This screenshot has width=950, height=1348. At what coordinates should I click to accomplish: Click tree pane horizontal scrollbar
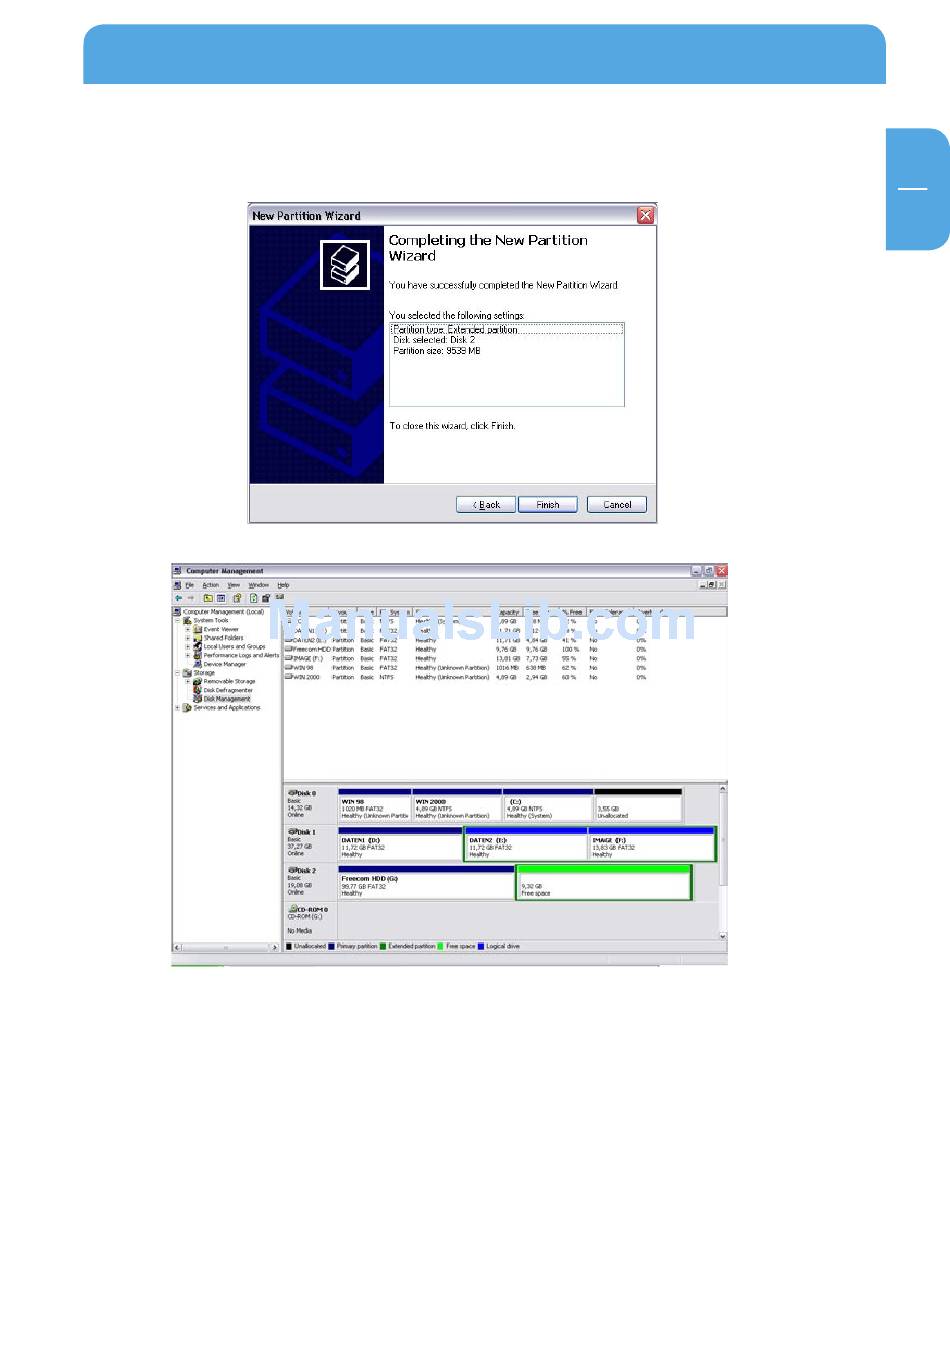[x=226, y=947]
